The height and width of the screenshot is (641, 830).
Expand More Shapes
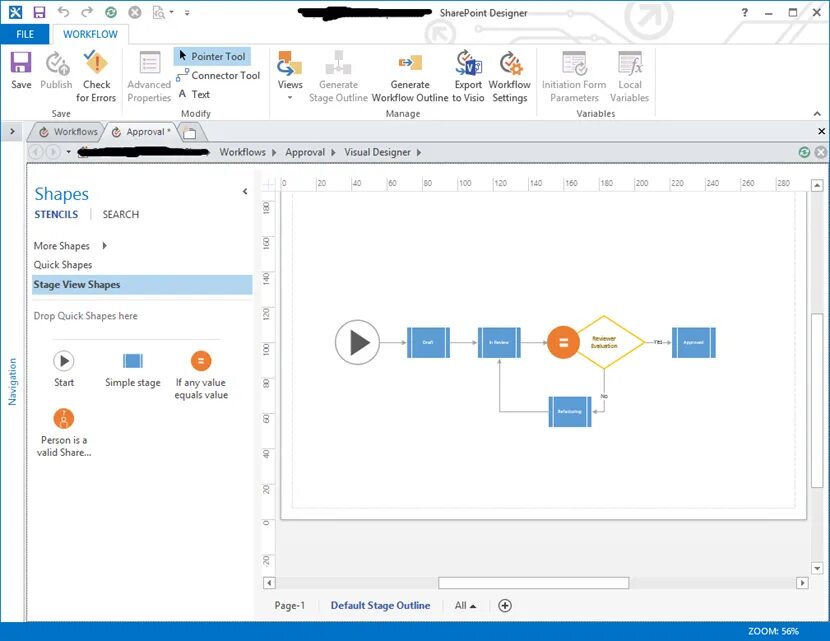[x=70, y=246]
